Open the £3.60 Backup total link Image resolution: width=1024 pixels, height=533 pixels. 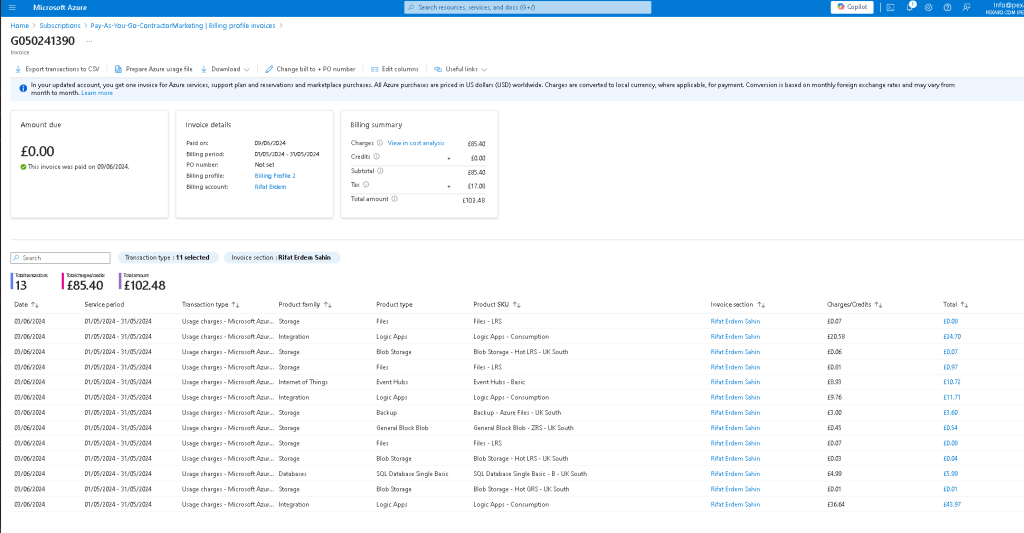[950, 413]
